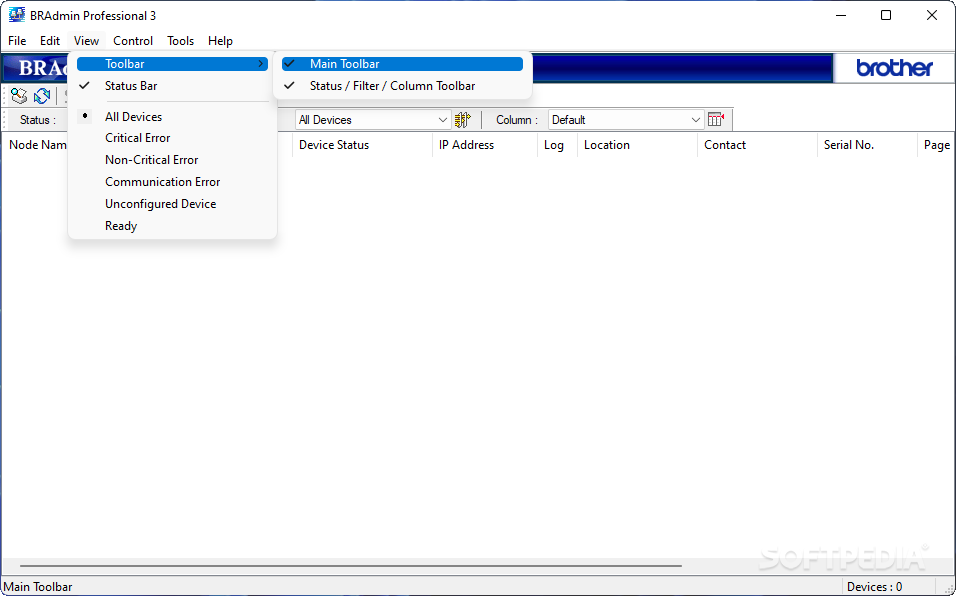Click the filter settings icon beside All Devices

[463, 120]
